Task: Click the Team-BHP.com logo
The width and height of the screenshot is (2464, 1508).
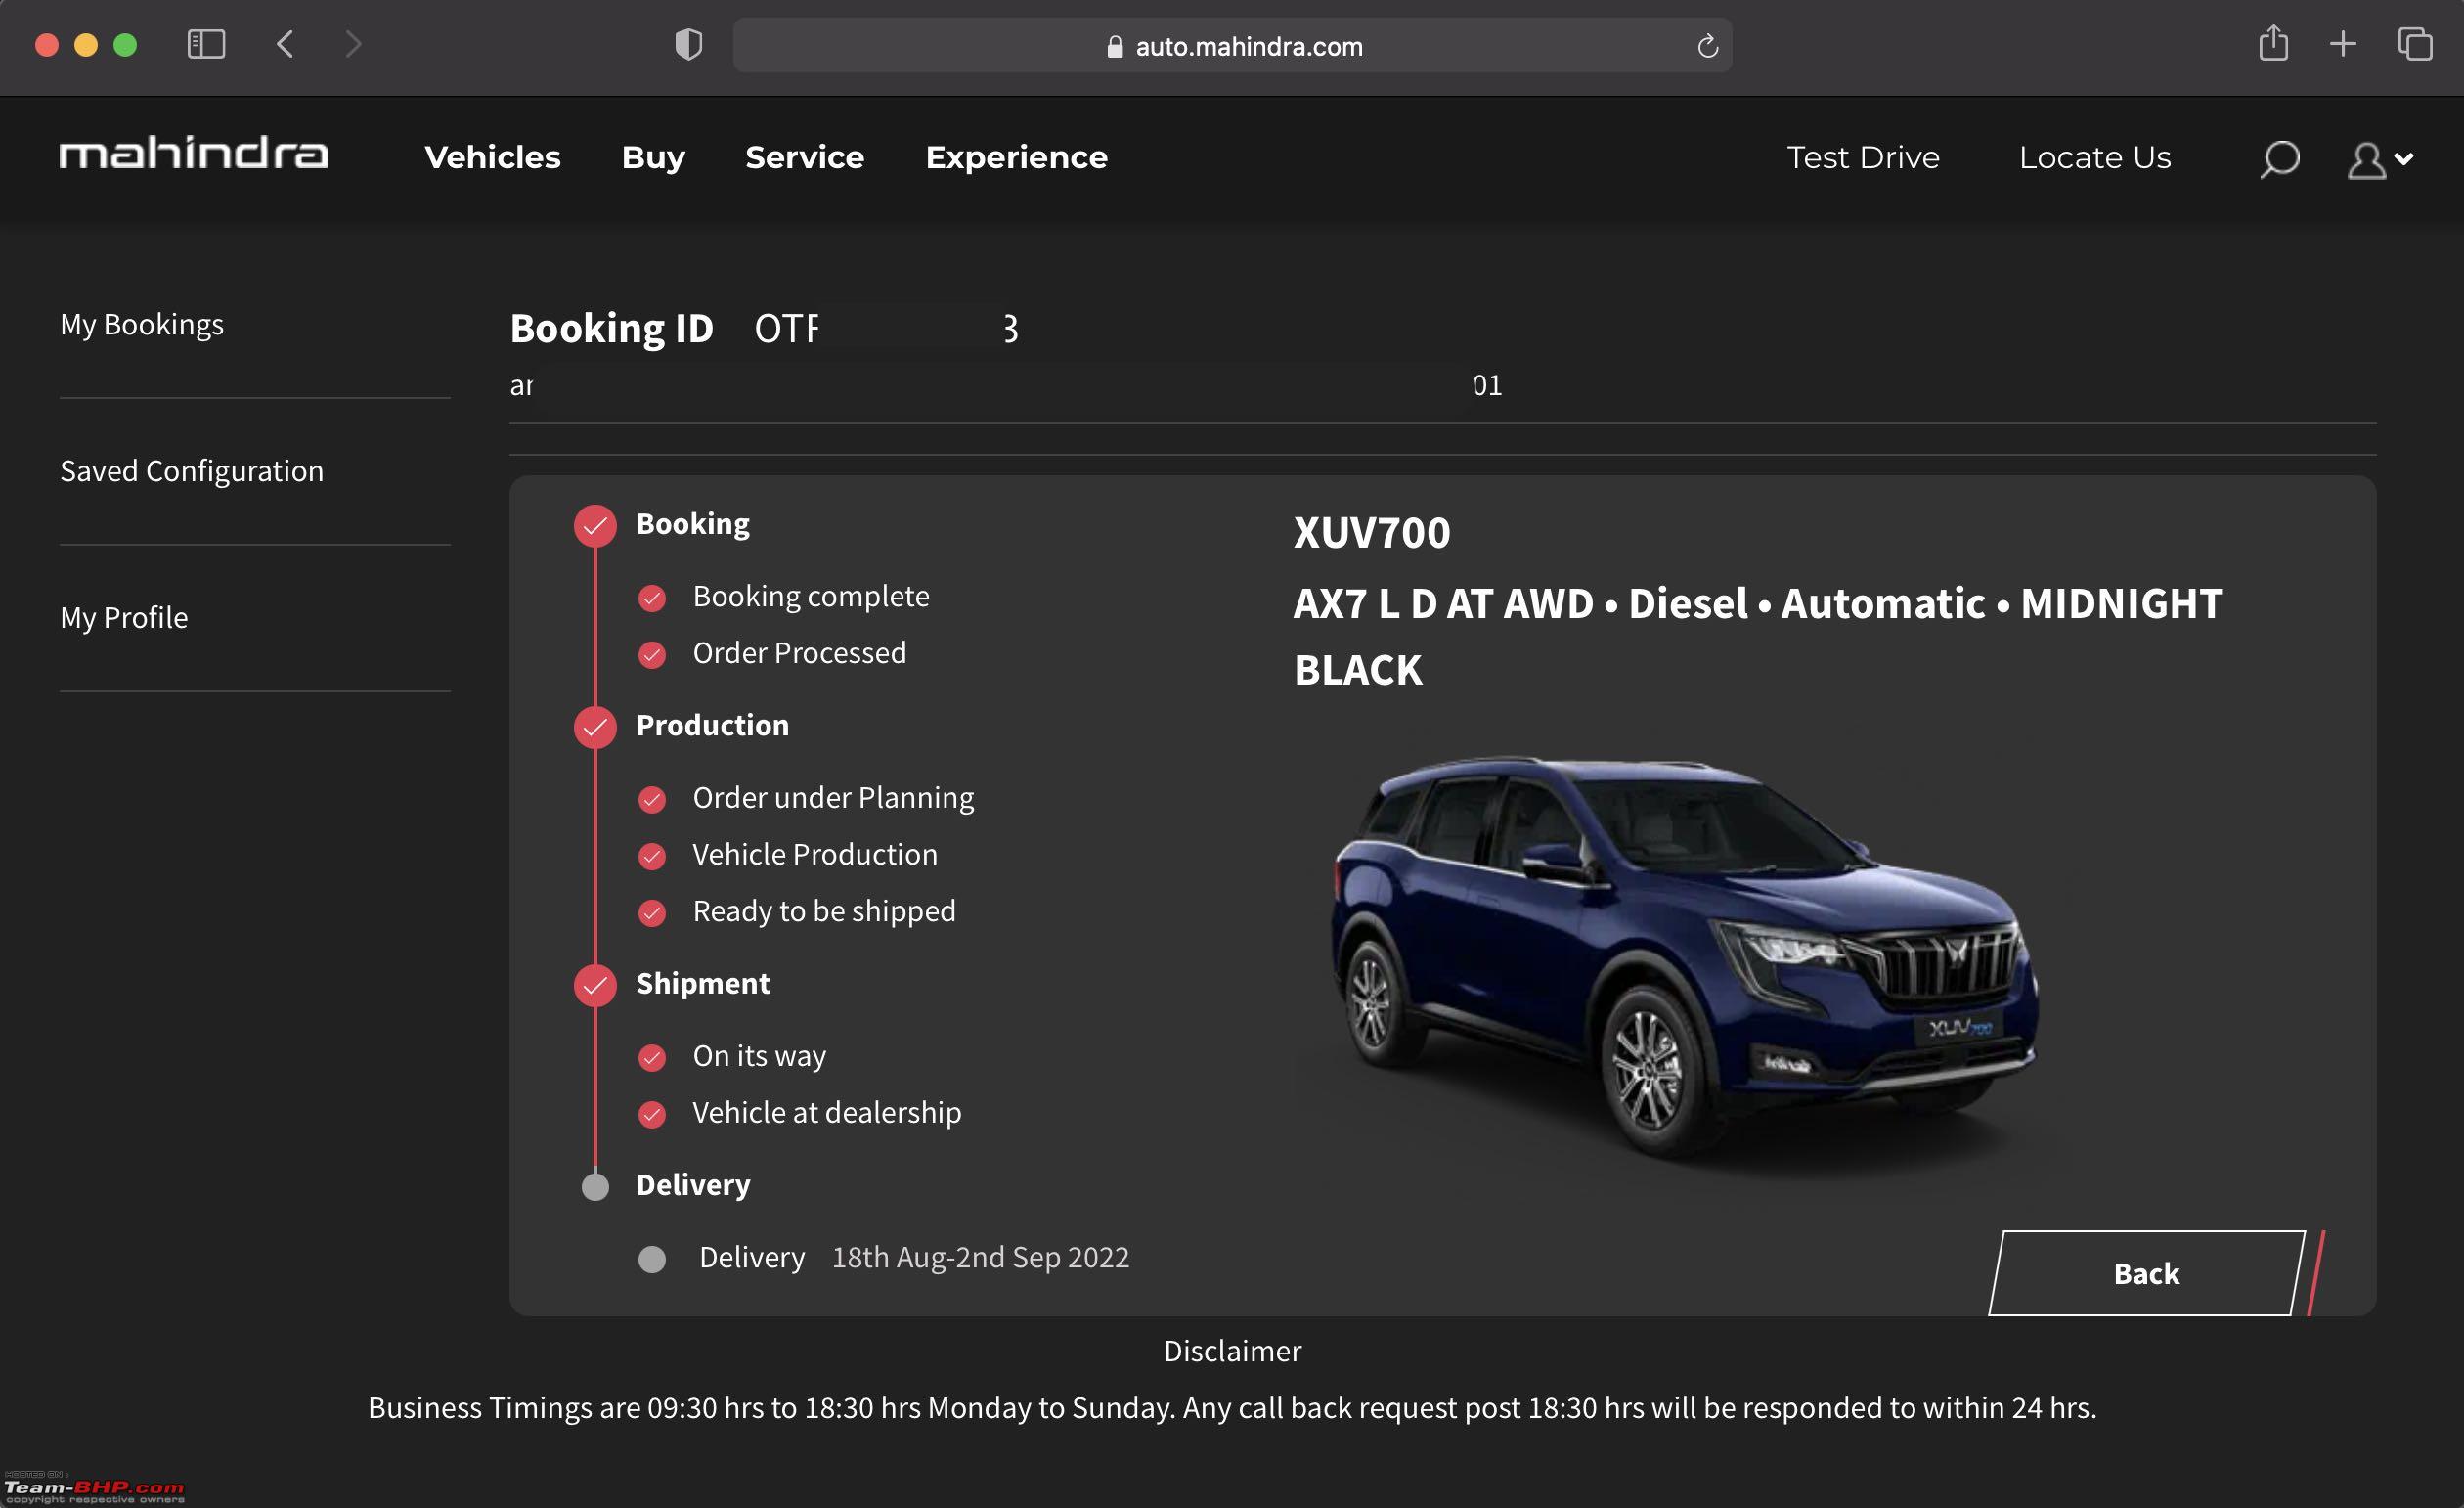Action: pyautogui.click(x=94, y=1489)
